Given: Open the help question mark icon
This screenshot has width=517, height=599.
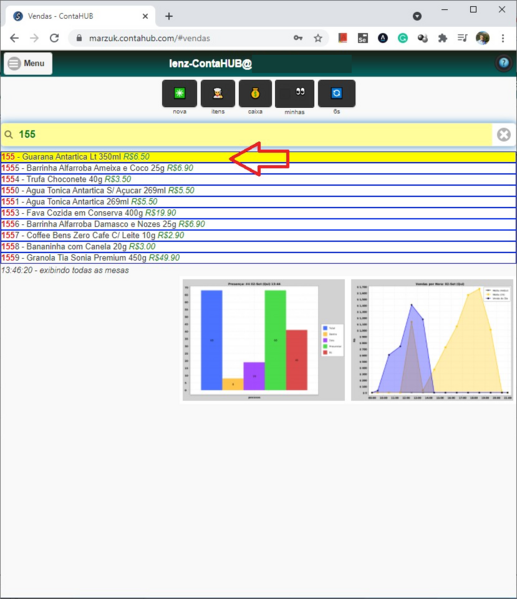Looking at the screenshot, I should click(504, 63).
